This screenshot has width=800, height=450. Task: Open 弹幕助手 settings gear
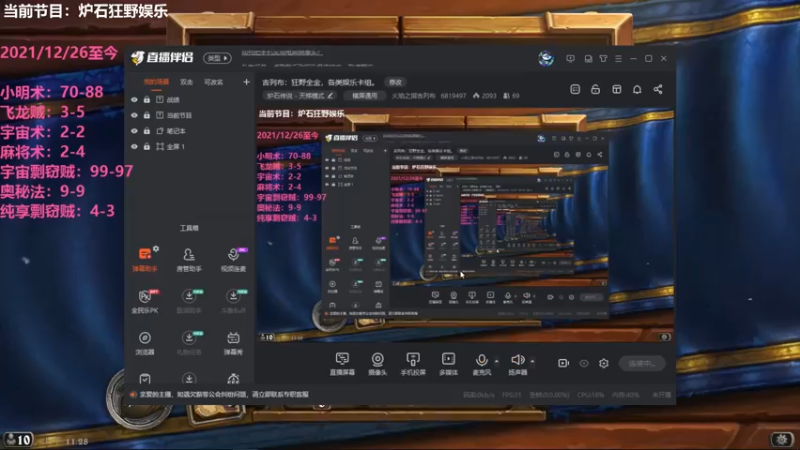[156, 248]
